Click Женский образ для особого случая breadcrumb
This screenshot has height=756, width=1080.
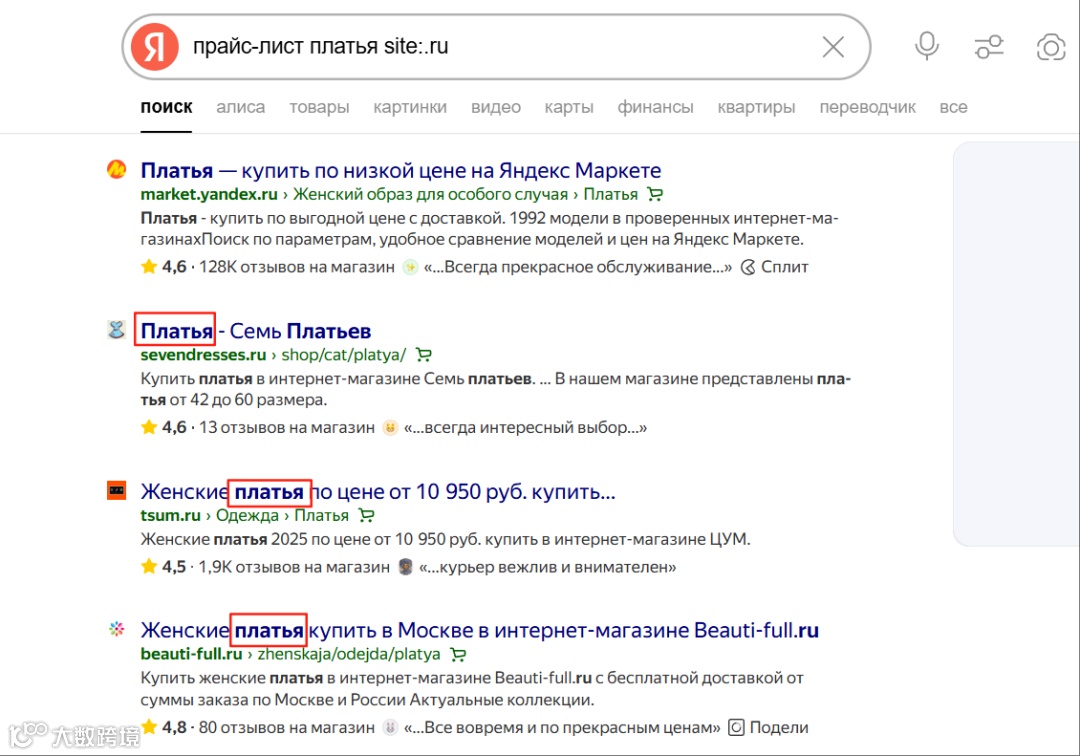click(x=430, y=195)
